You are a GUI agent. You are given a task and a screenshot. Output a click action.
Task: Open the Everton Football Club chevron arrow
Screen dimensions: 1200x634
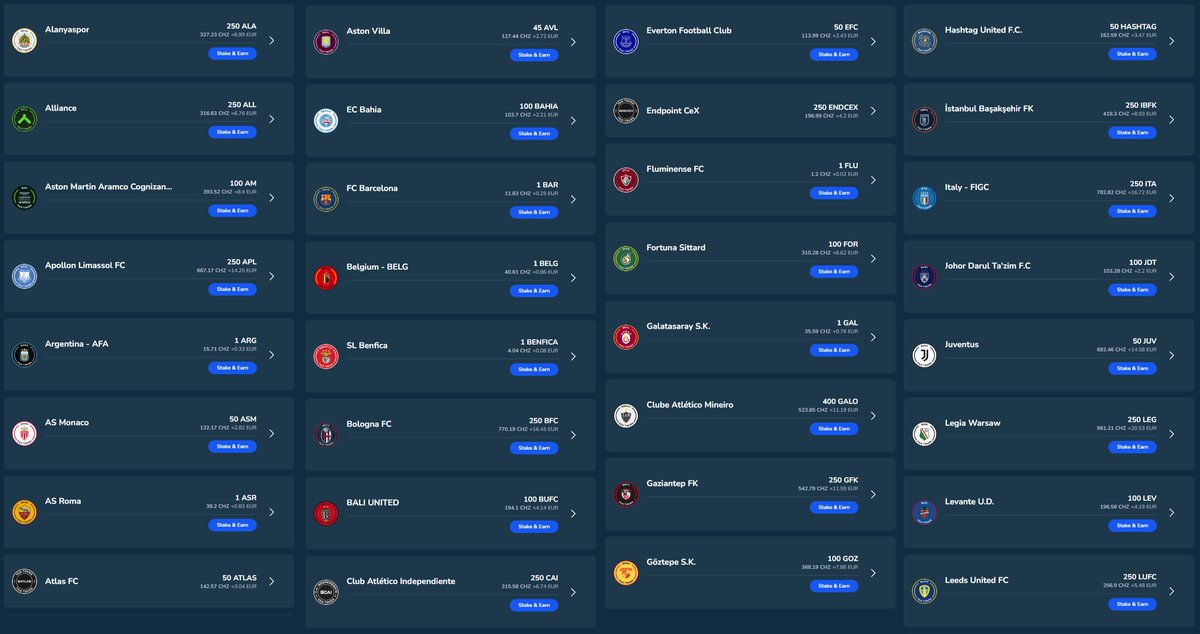[873, 42]
